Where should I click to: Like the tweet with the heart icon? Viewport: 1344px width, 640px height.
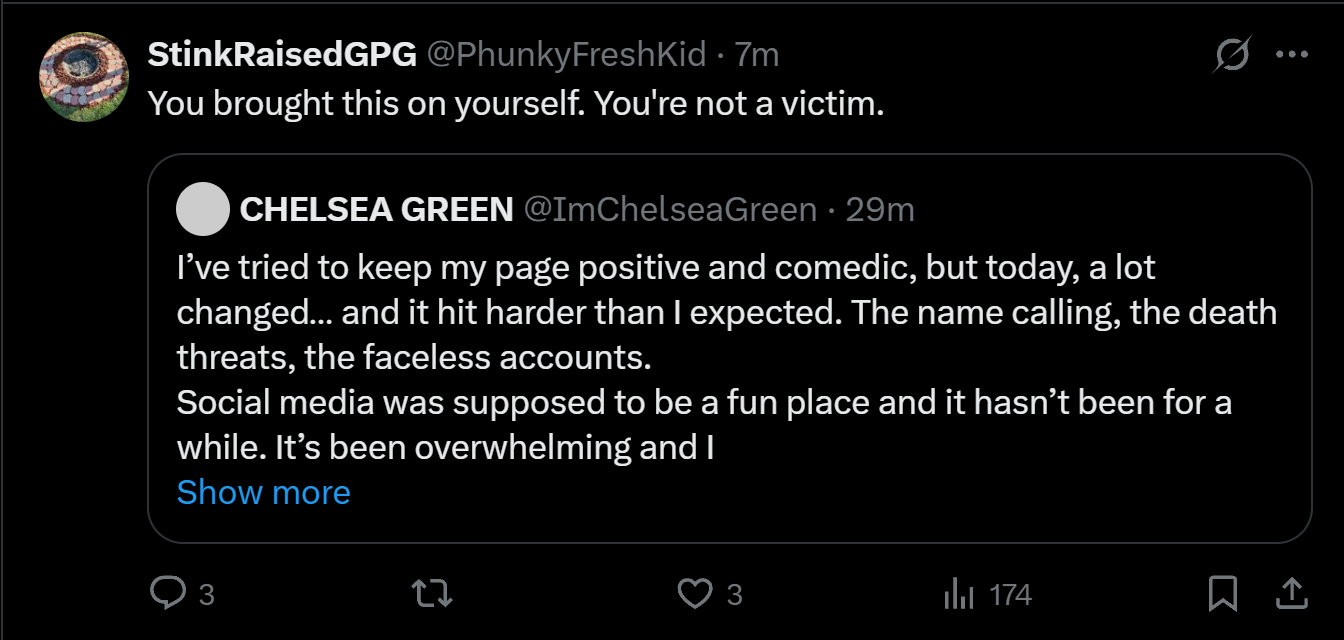[x=694, y=594]
